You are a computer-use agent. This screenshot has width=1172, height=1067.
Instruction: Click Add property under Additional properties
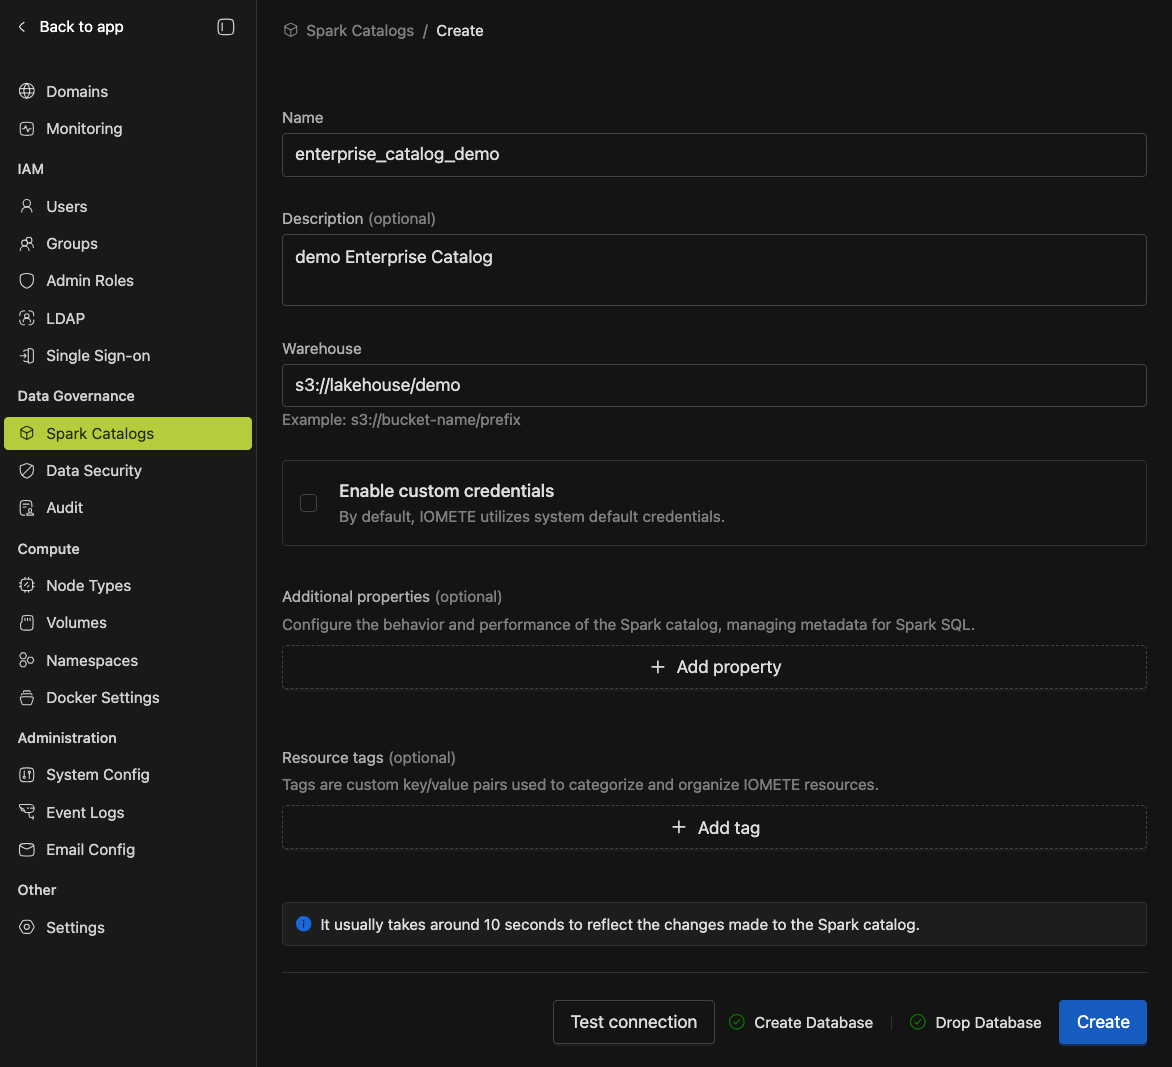pyautogui.click(x=714, y=666)
